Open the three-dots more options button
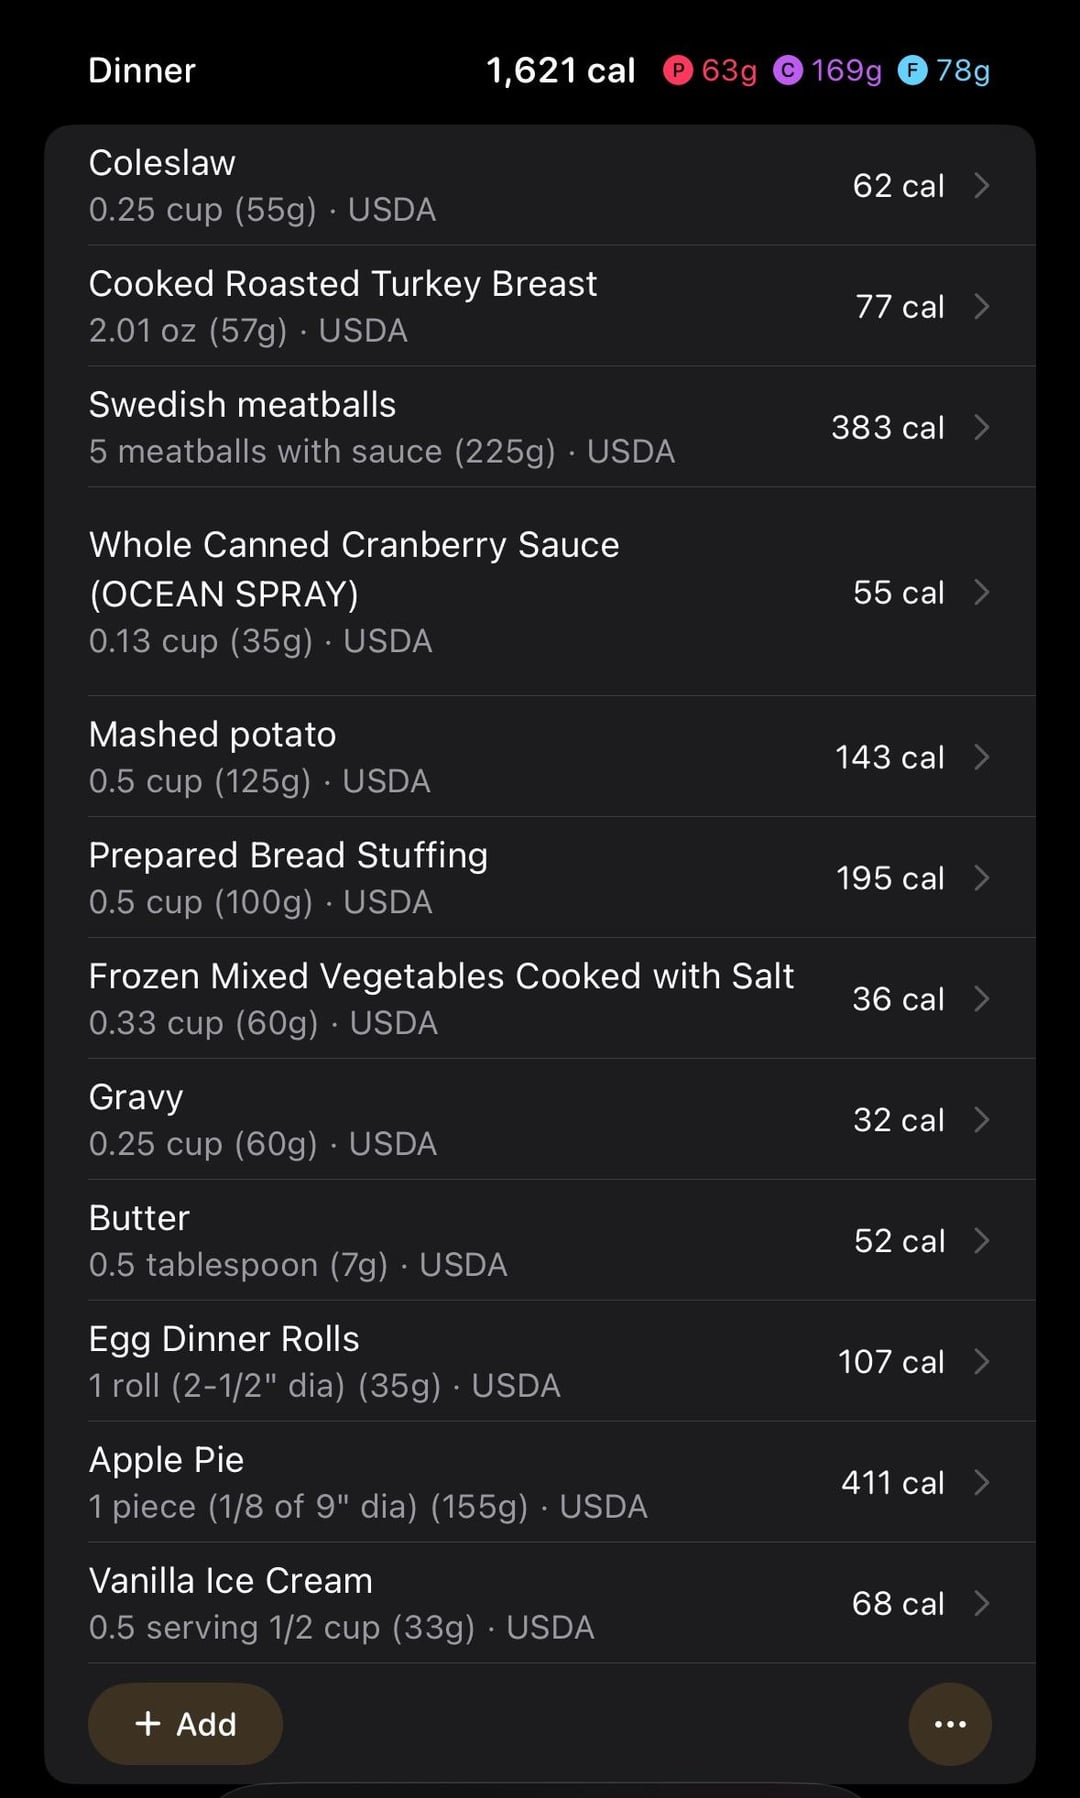This screenshot has width=1080, height=1798. click(949, 1723)
